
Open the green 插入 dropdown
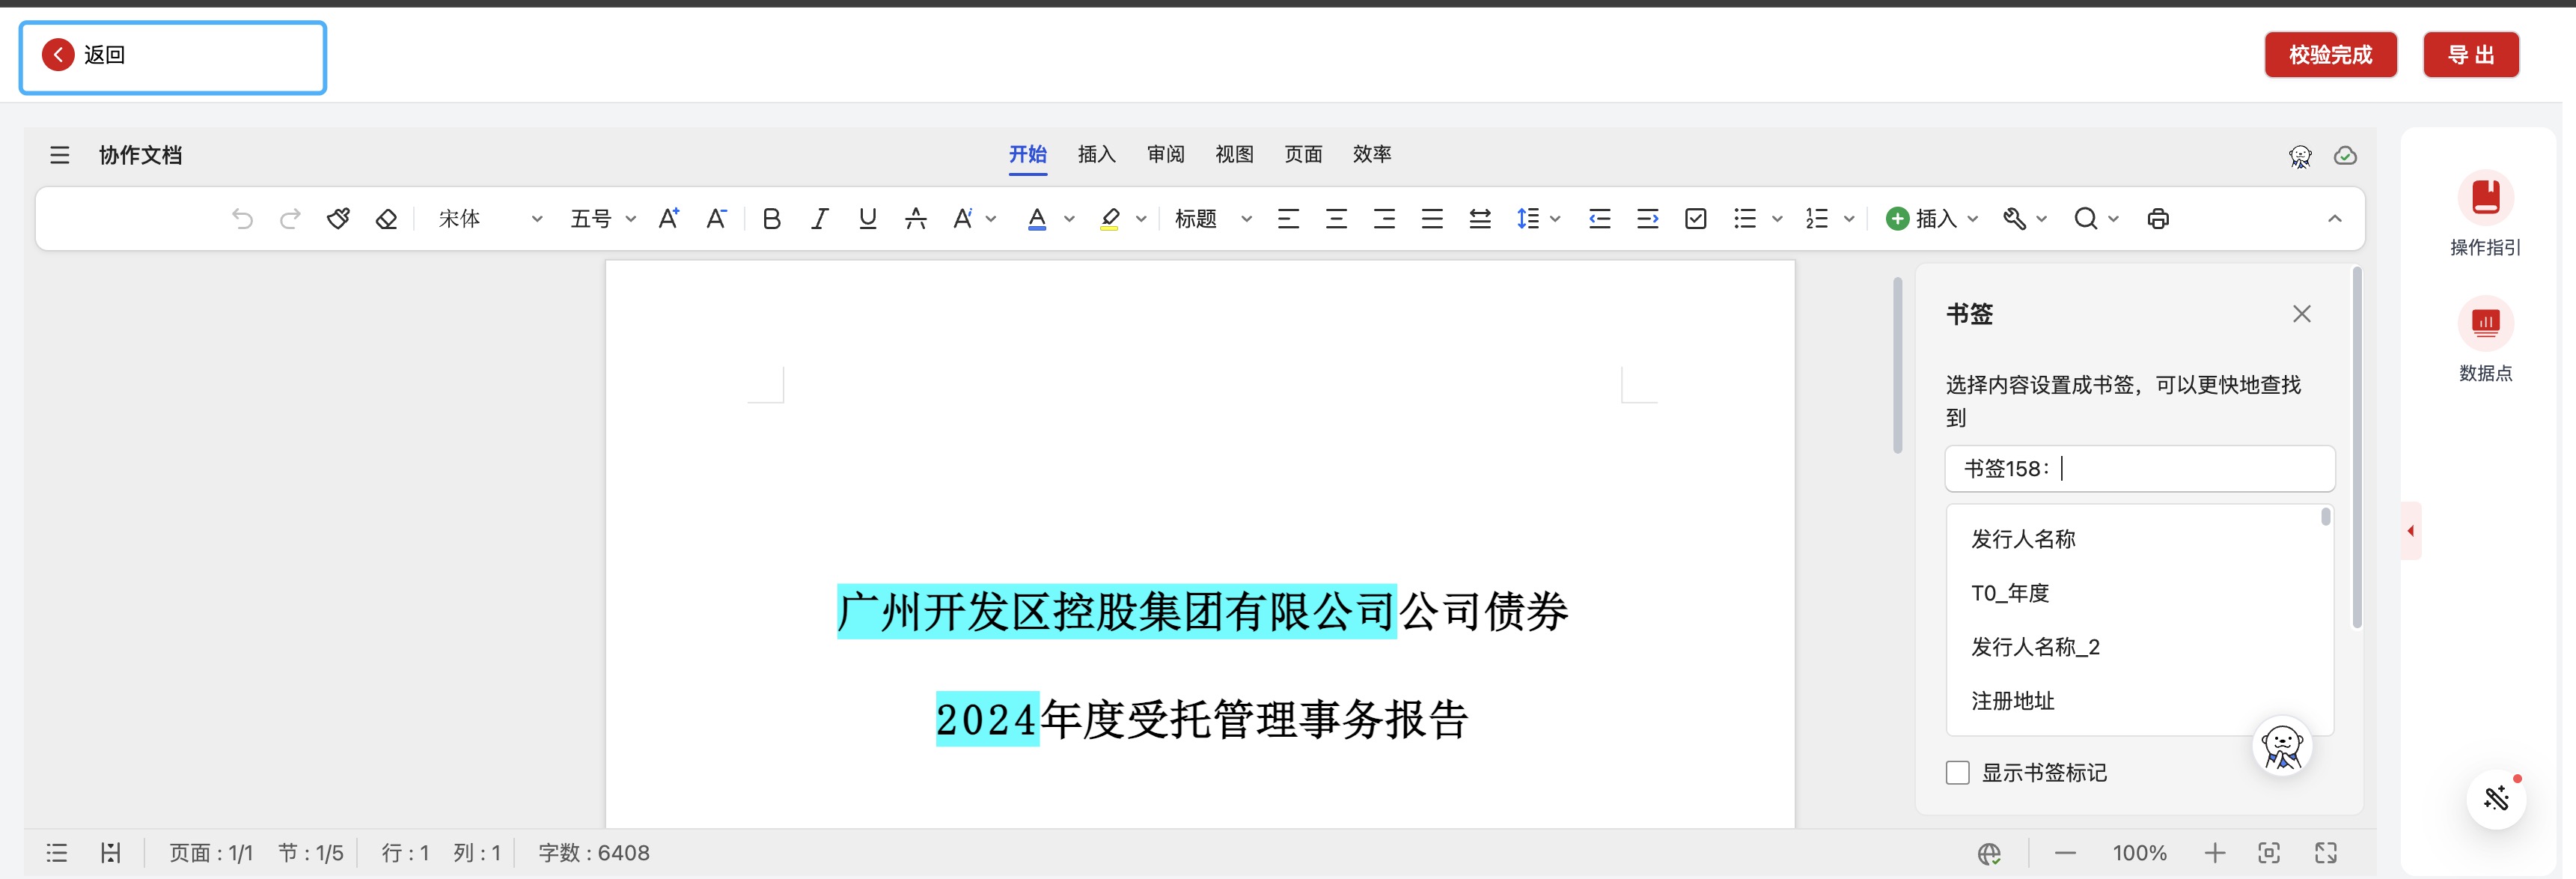(1932, 218)
